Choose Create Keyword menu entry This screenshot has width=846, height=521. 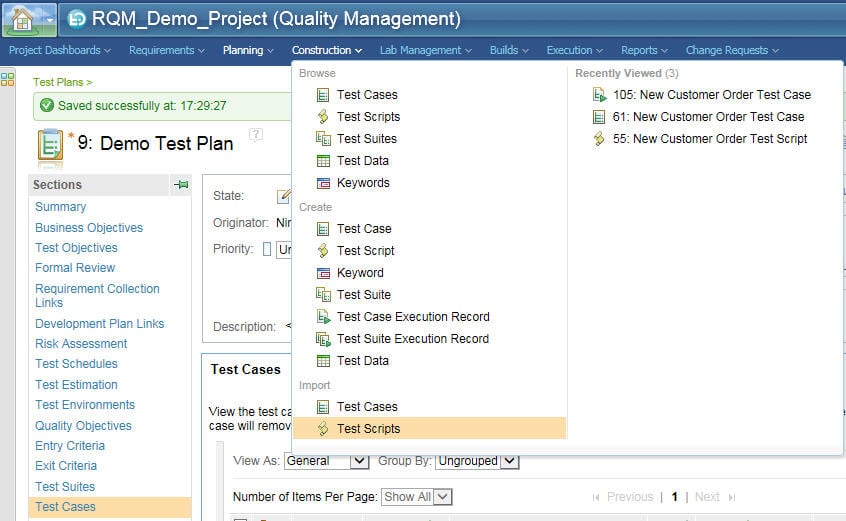click(360, 273)
